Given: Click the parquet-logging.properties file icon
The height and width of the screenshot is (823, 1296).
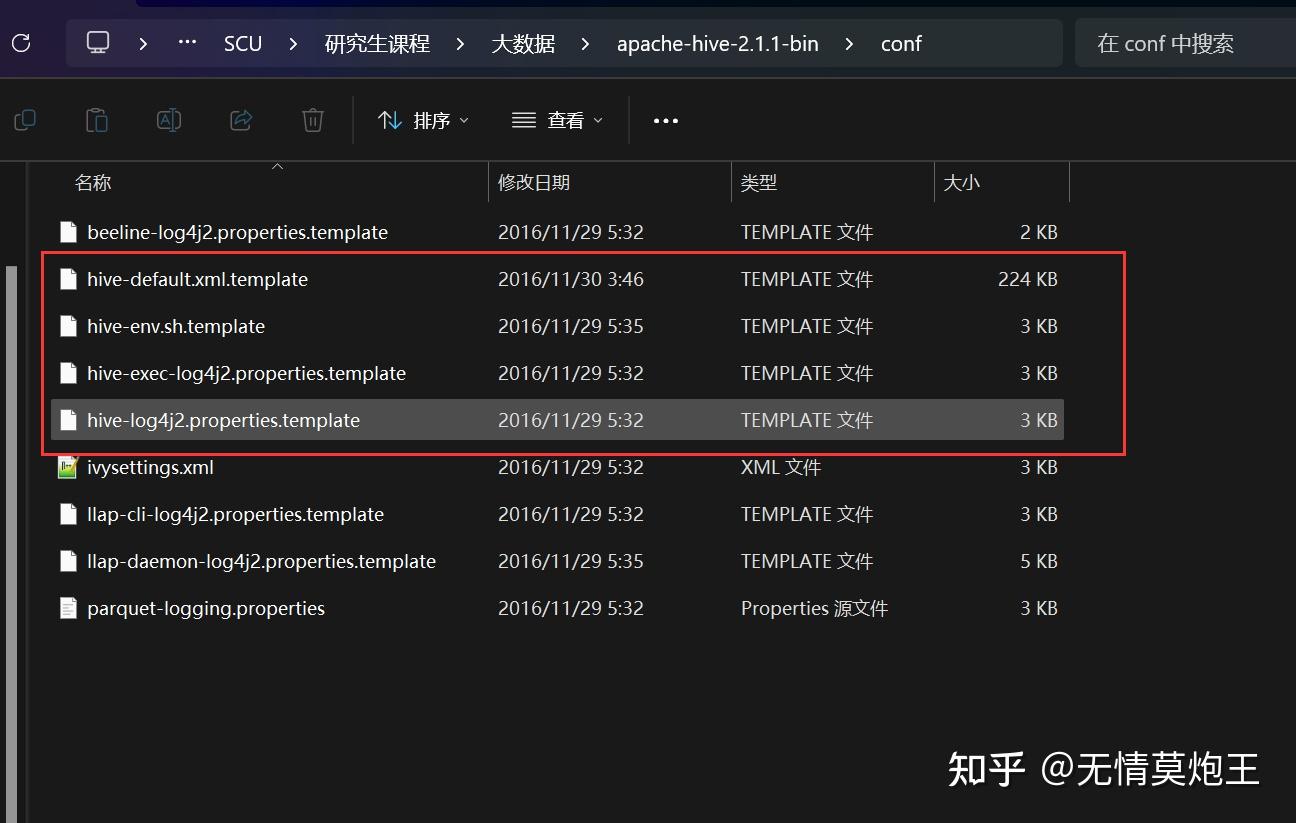Looking at the screenshot, I should click(x=68, y=608).
